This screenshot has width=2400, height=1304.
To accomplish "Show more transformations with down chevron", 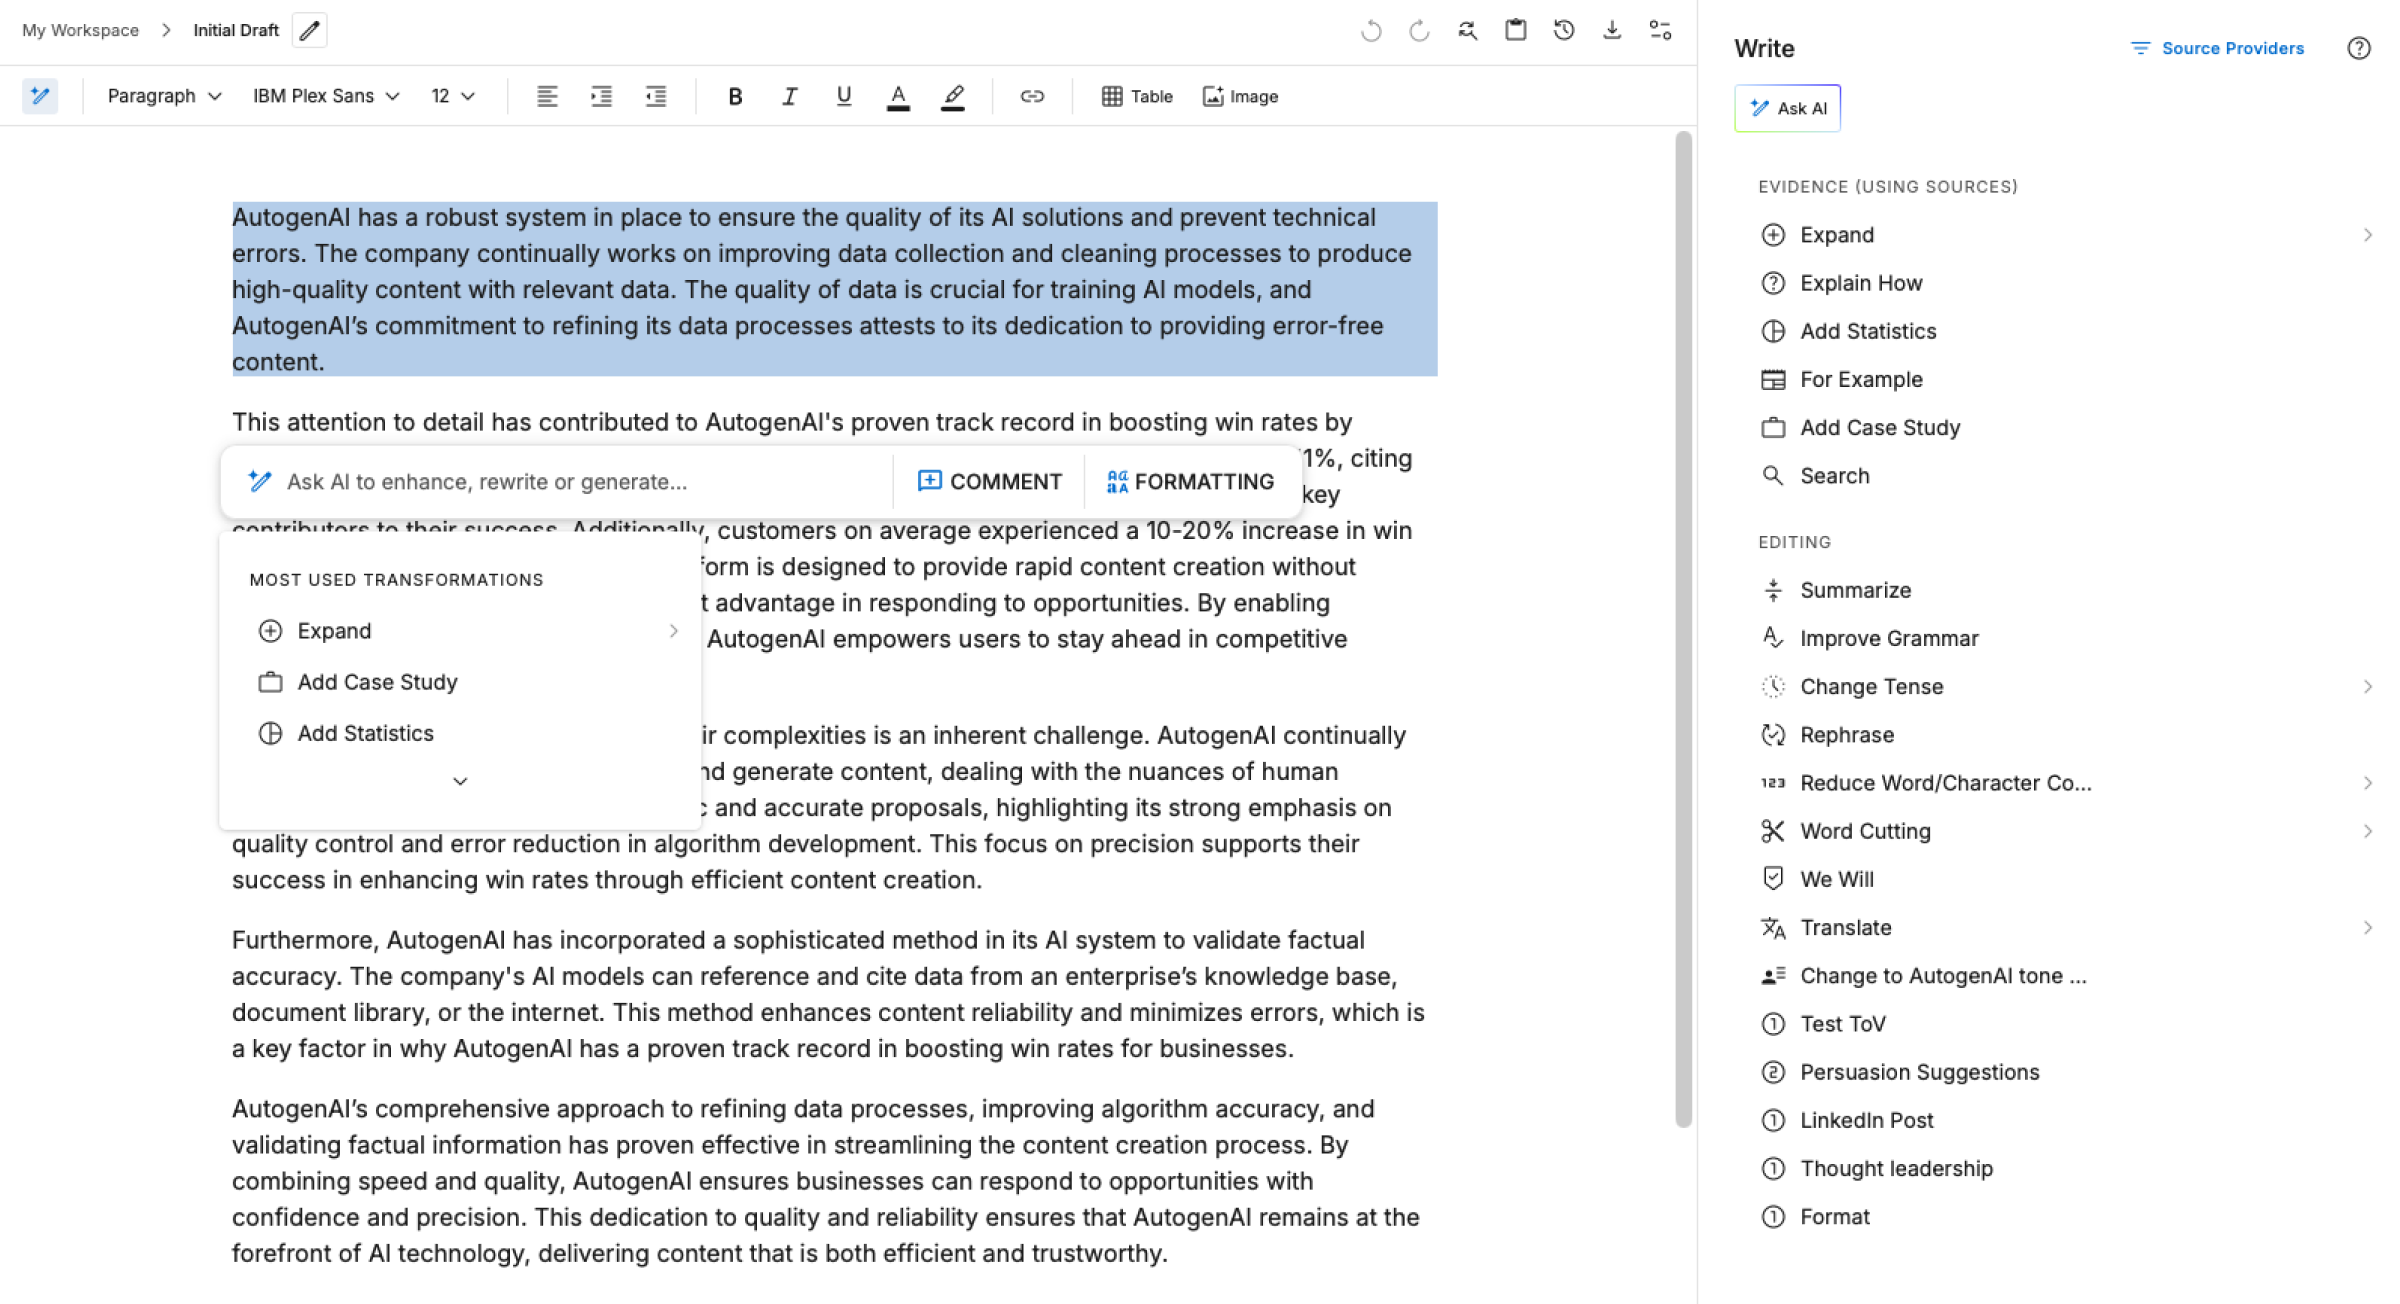I will coord(460,781).
